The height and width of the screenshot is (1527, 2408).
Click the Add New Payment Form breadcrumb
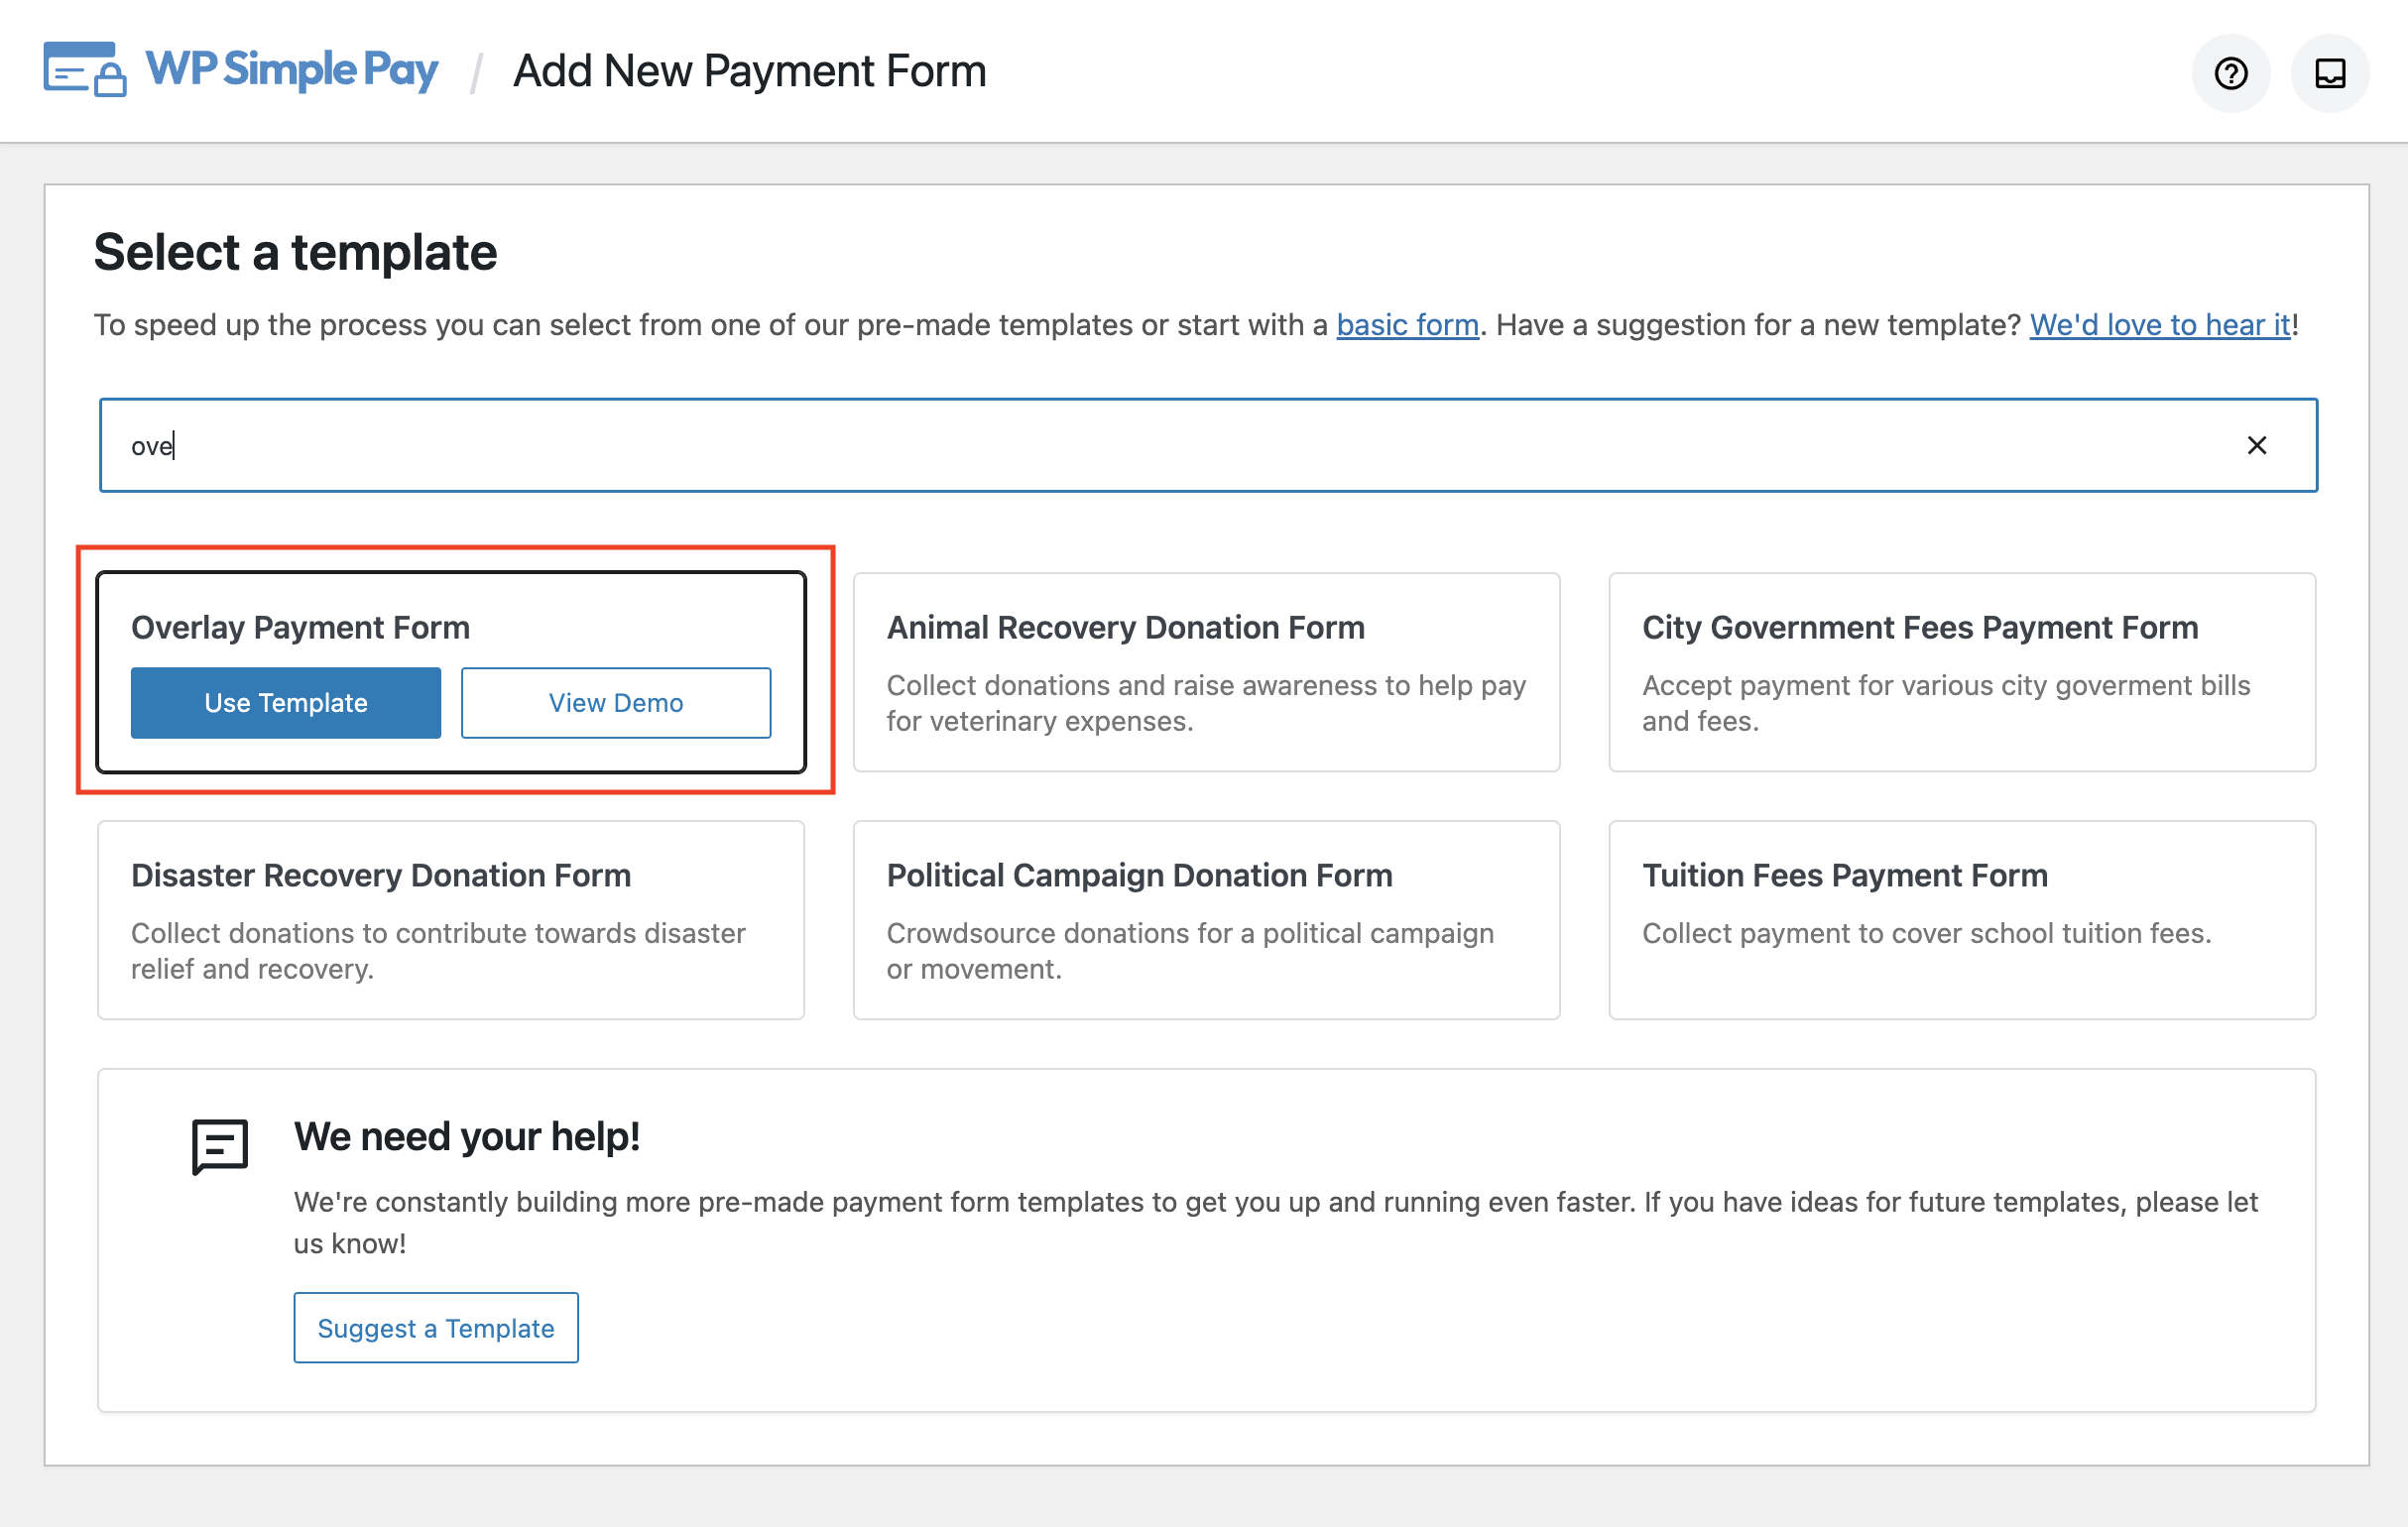coord(748,70)
